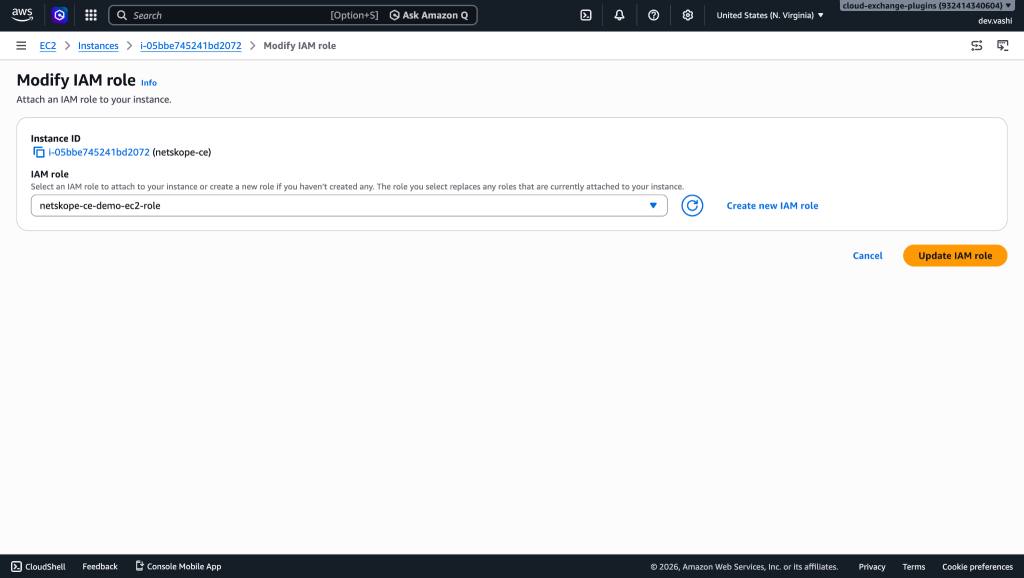Open the services grid menu
Image resolution: width=1024 pixels, height=578 pixels.
[x=91, y=15]
